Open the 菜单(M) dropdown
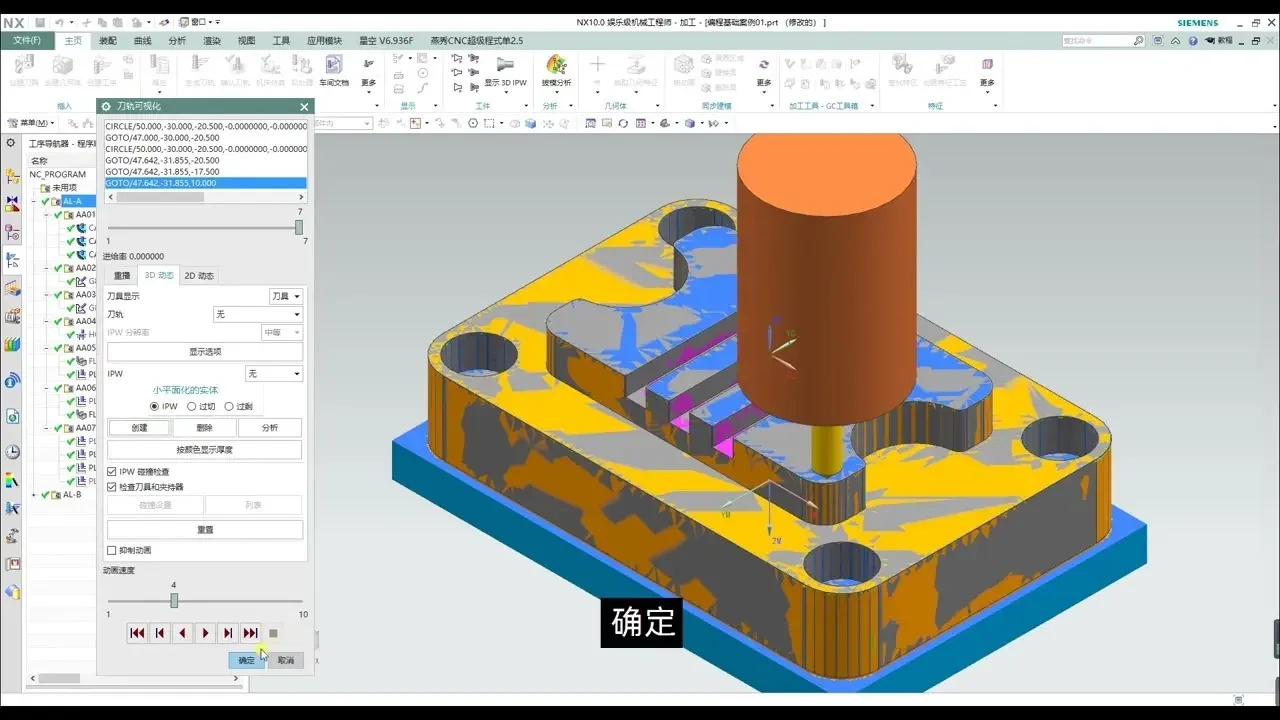Image resolution: width=1280 pixels, height=720 pixels. click(31, 123)
